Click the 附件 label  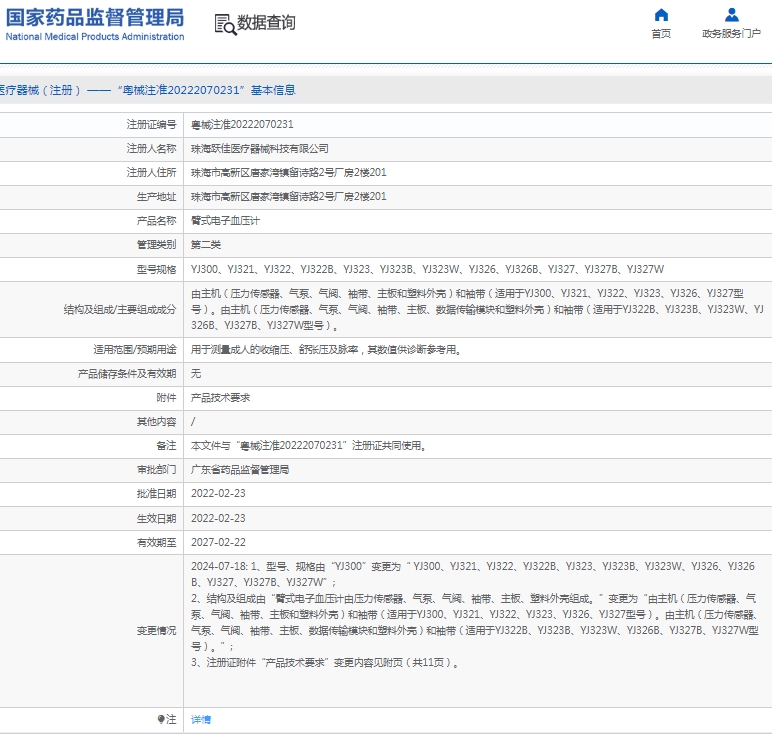click(x=166, y=398)
